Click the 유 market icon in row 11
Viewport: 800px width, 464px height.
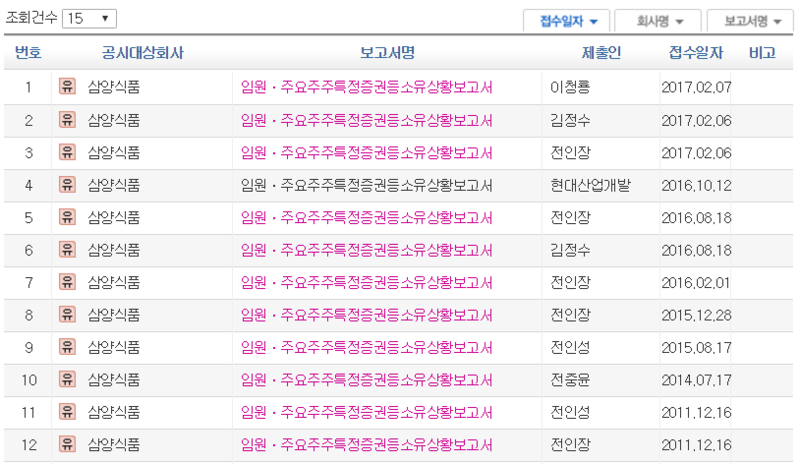tap(67, 411)
